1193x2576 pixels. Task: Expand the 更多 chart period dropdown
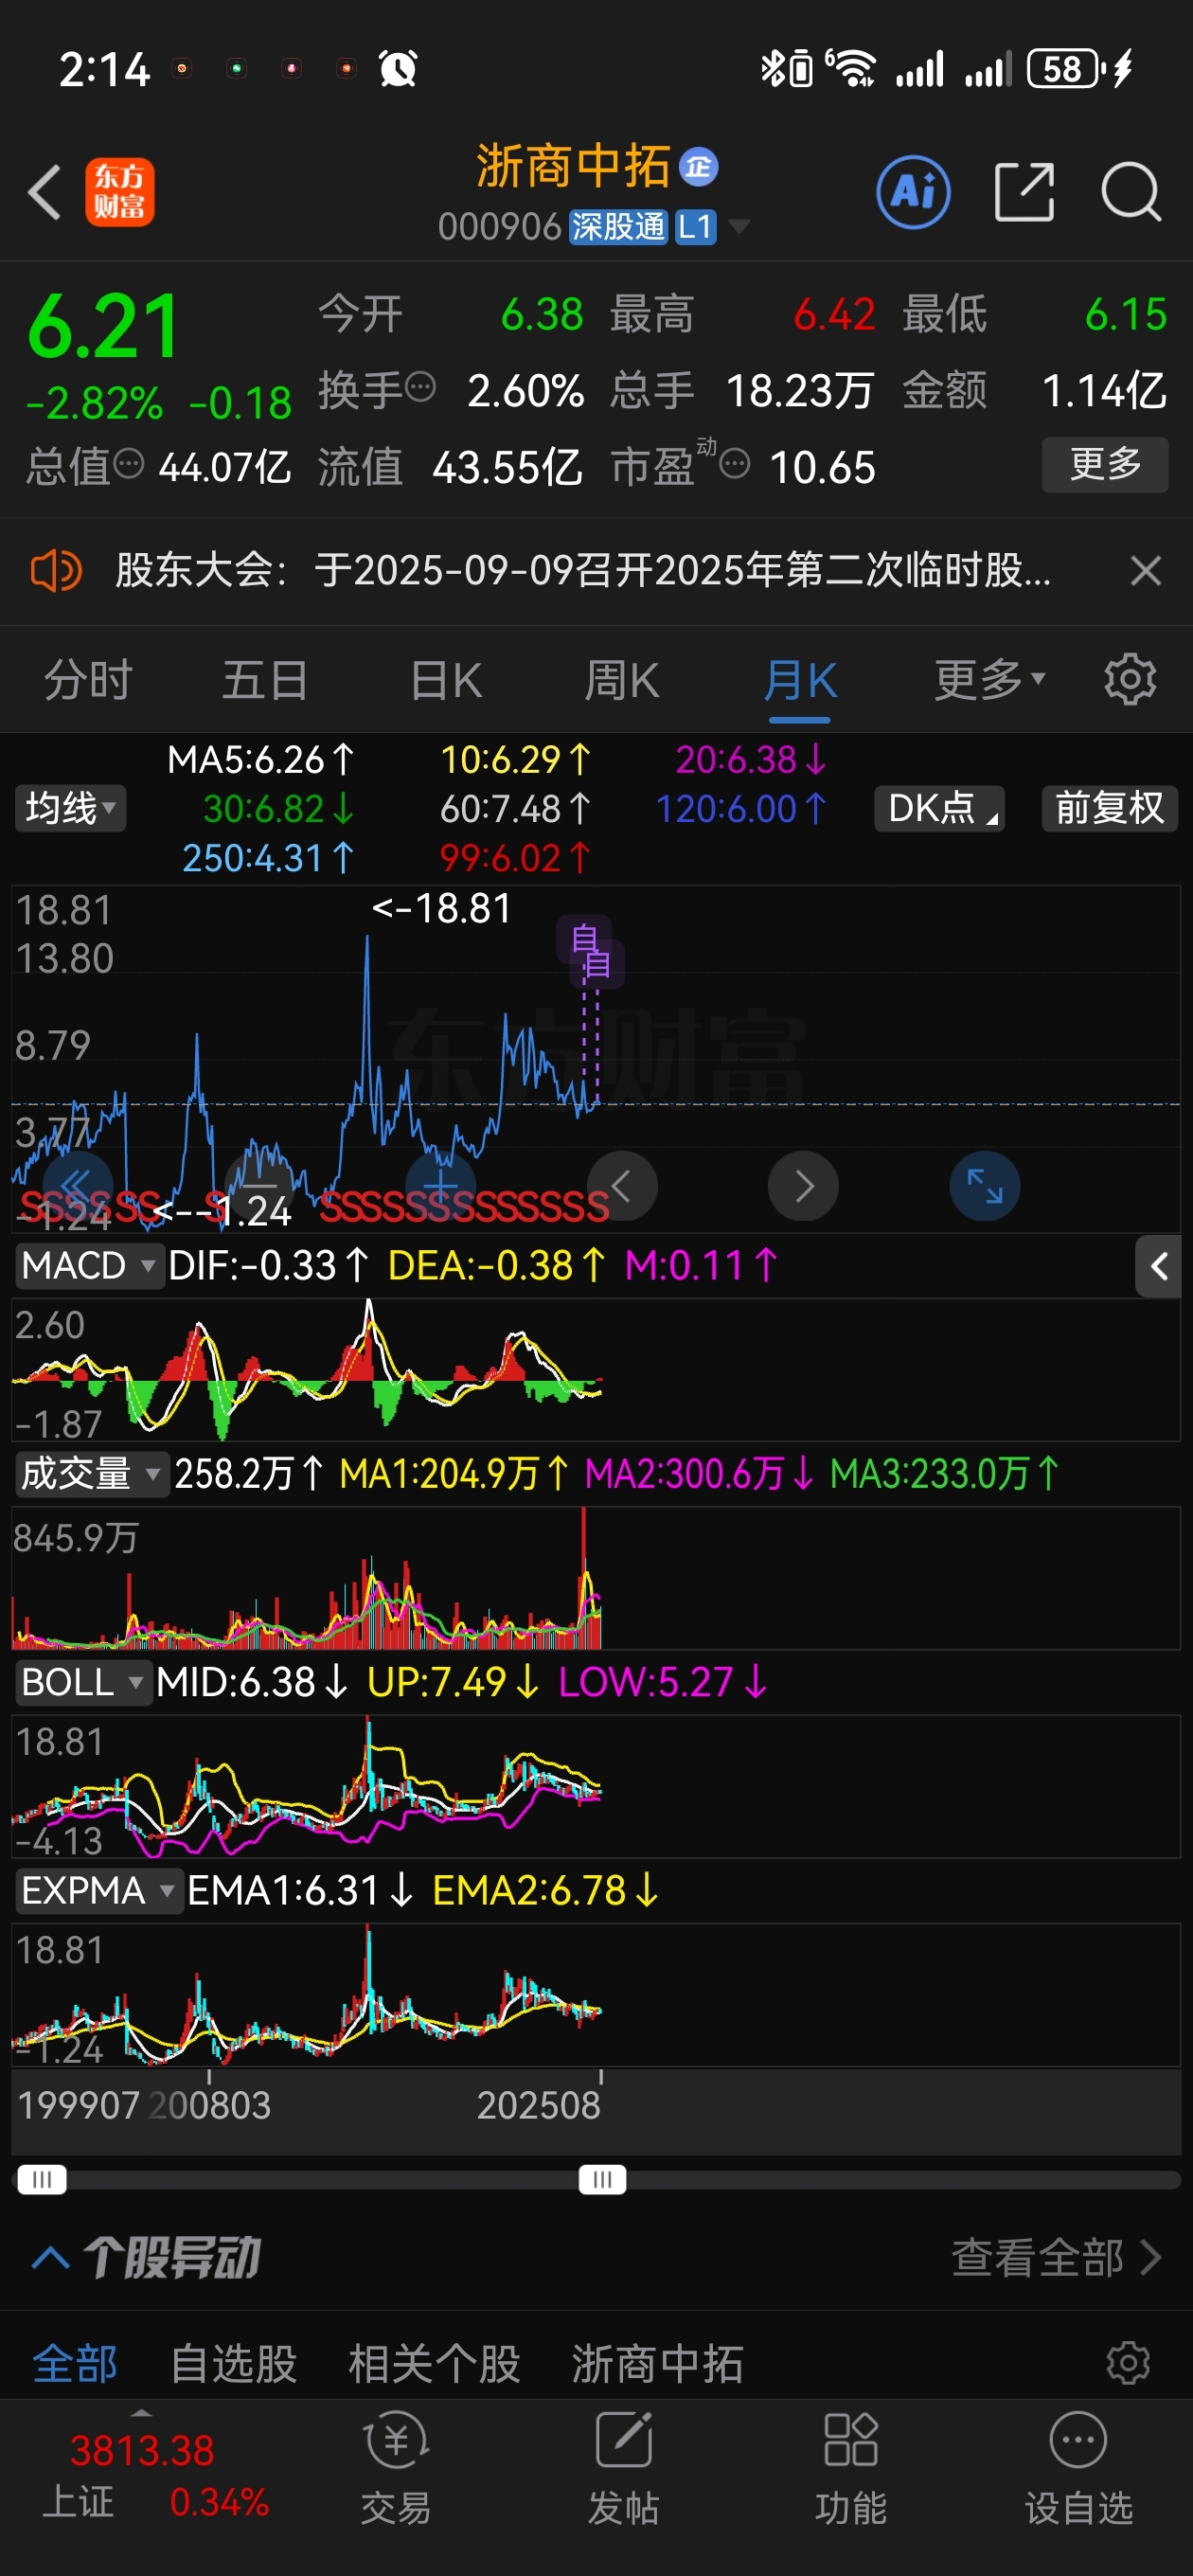click(x=990, y=680)
